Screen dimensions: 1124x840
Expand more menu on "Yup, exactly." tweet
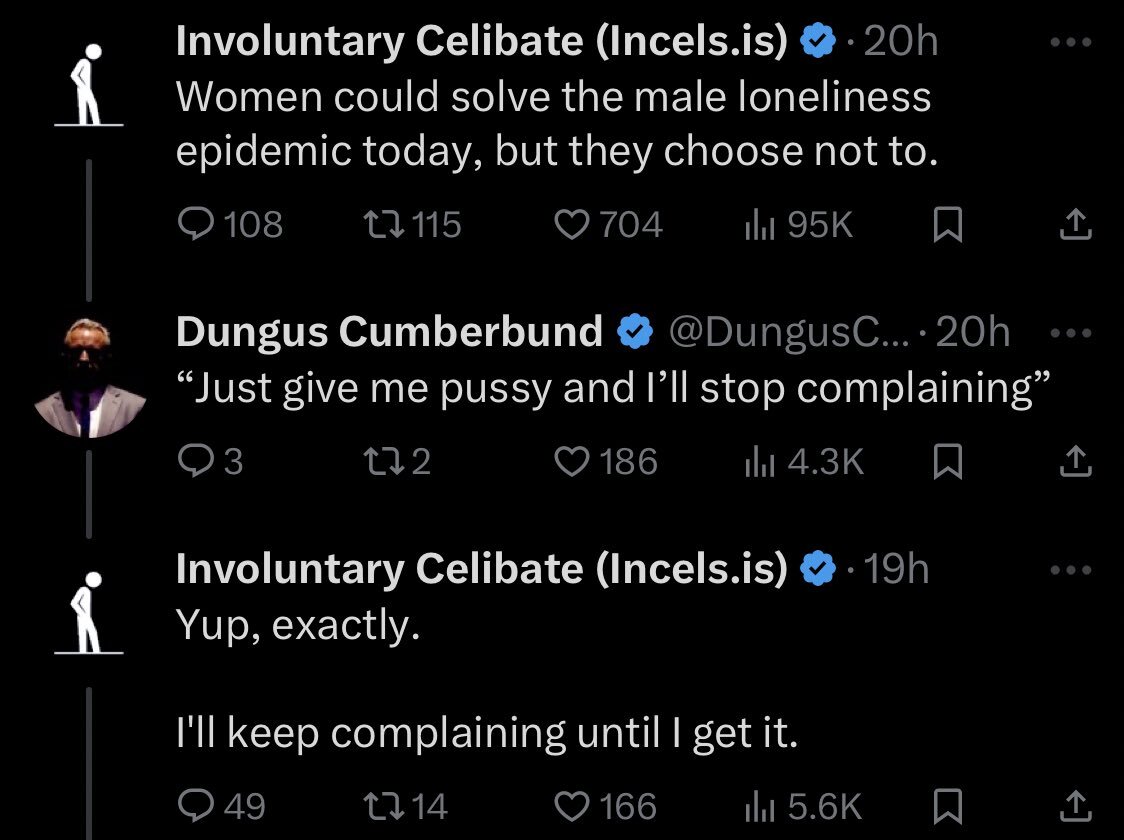1075,571
